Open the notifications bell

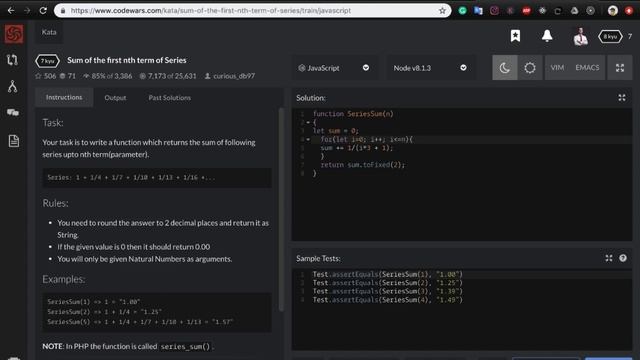click(x=547, y=36)
